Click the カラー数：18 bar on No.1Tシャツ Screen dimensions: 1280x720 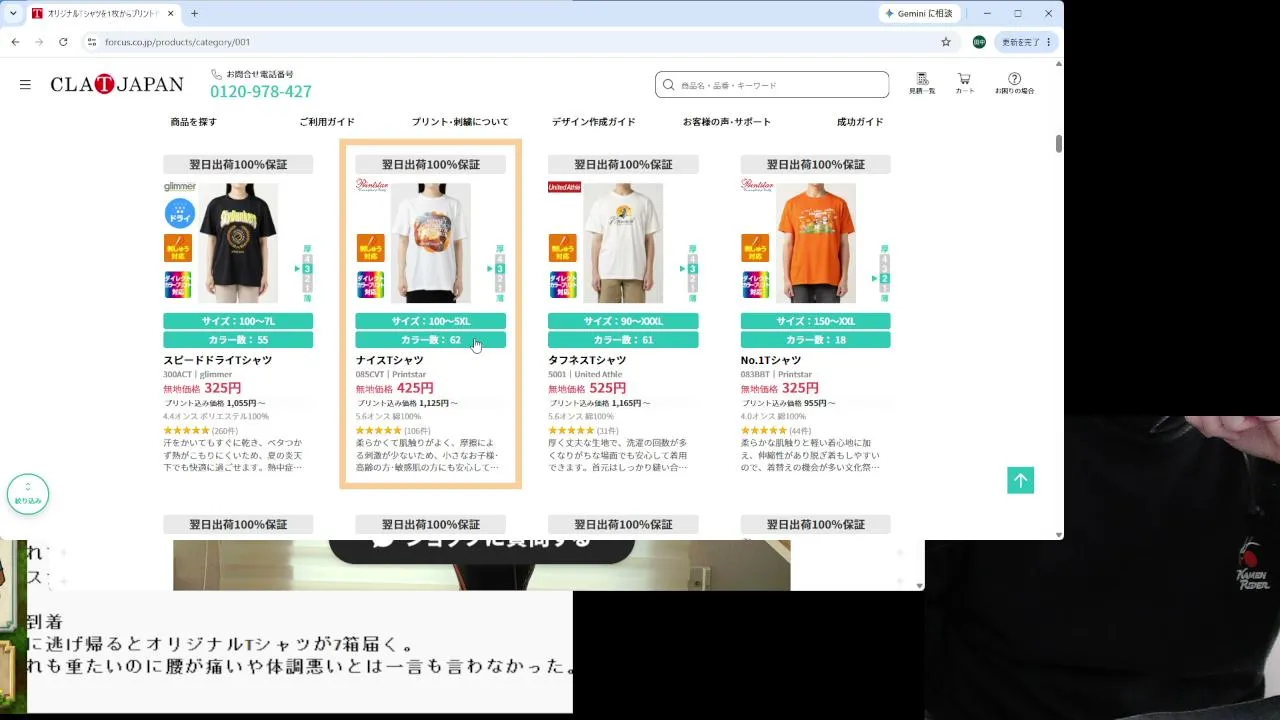tap(816, 340)
